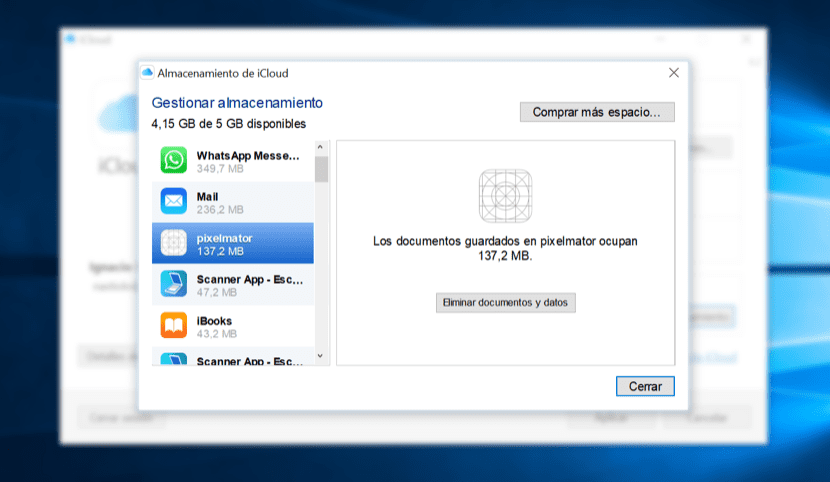Click the iBooks orange book icon
This screenshot has width=830, height=482.
[174, 325]
